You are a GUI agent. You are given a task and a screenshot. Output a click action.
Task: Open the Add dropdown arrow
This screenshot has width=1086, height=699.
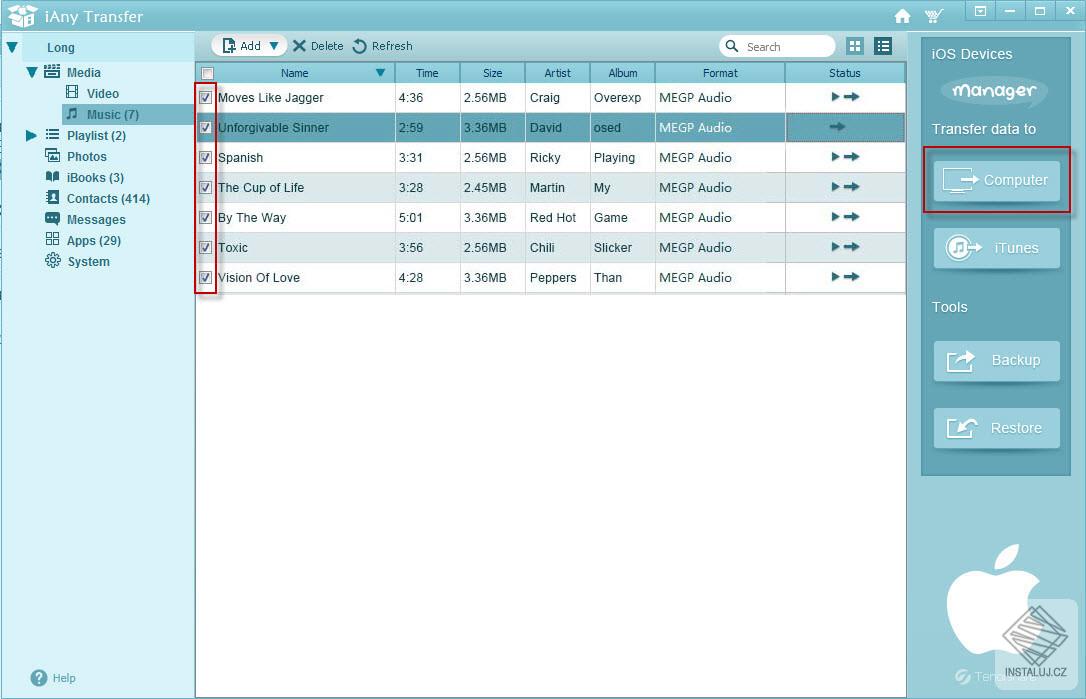(x=274, y=46)
